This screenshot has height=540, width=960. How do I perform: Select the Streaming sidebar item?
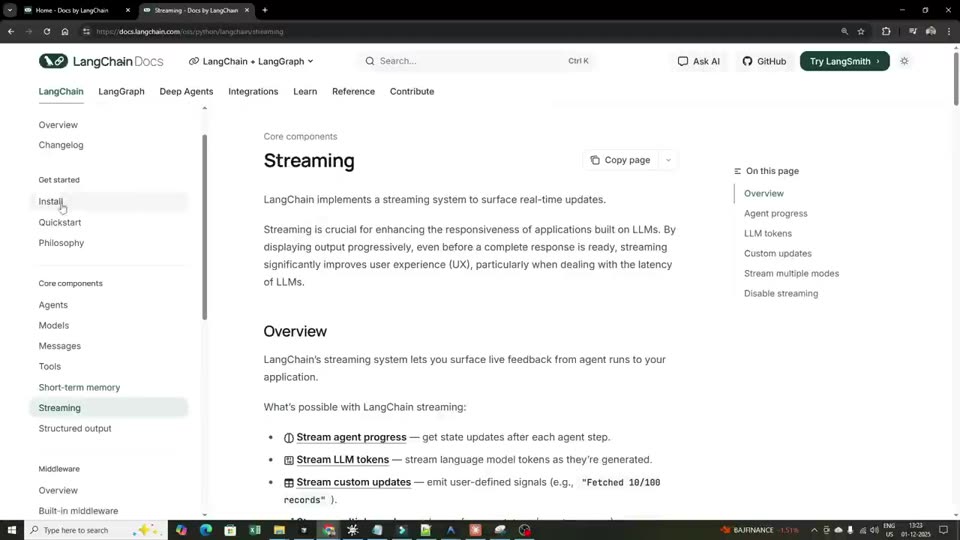click(108, 408)
